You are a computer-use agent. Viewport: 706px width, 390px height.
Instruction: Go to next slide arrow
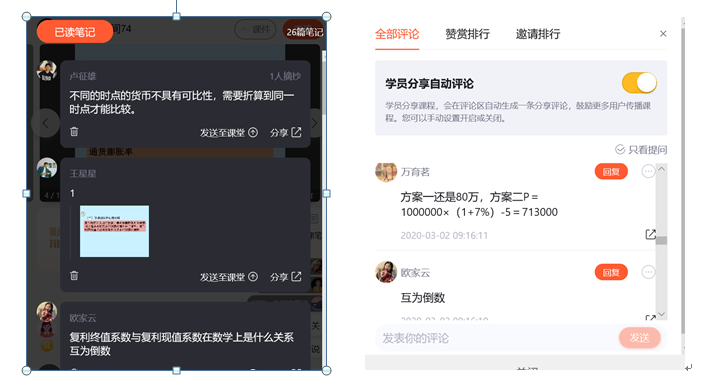(x=315, y=122)
